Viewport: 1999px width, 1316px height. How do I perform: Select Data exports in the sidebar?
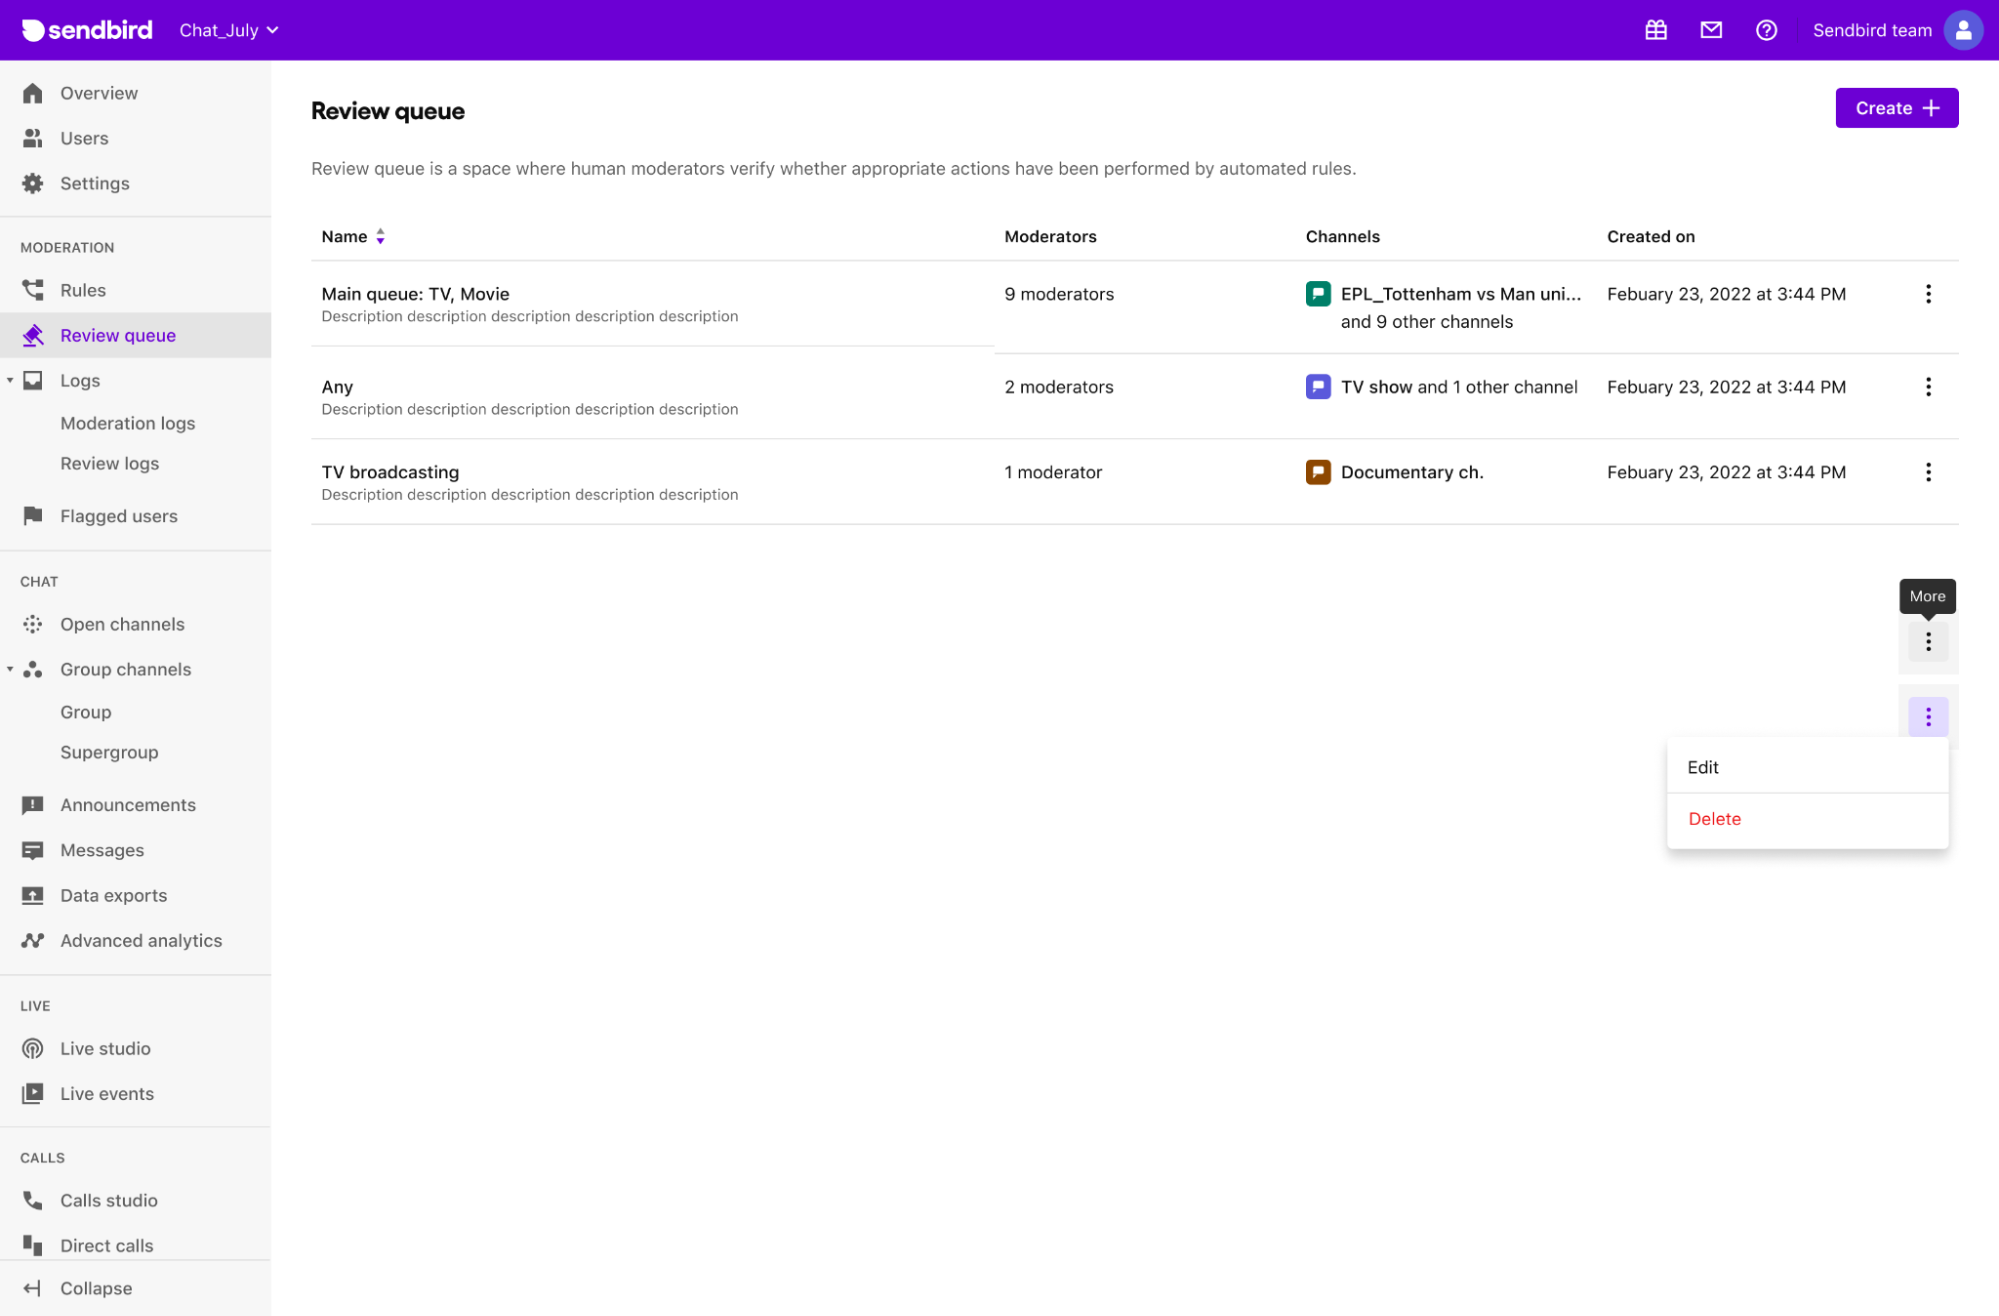pos(114,895)
